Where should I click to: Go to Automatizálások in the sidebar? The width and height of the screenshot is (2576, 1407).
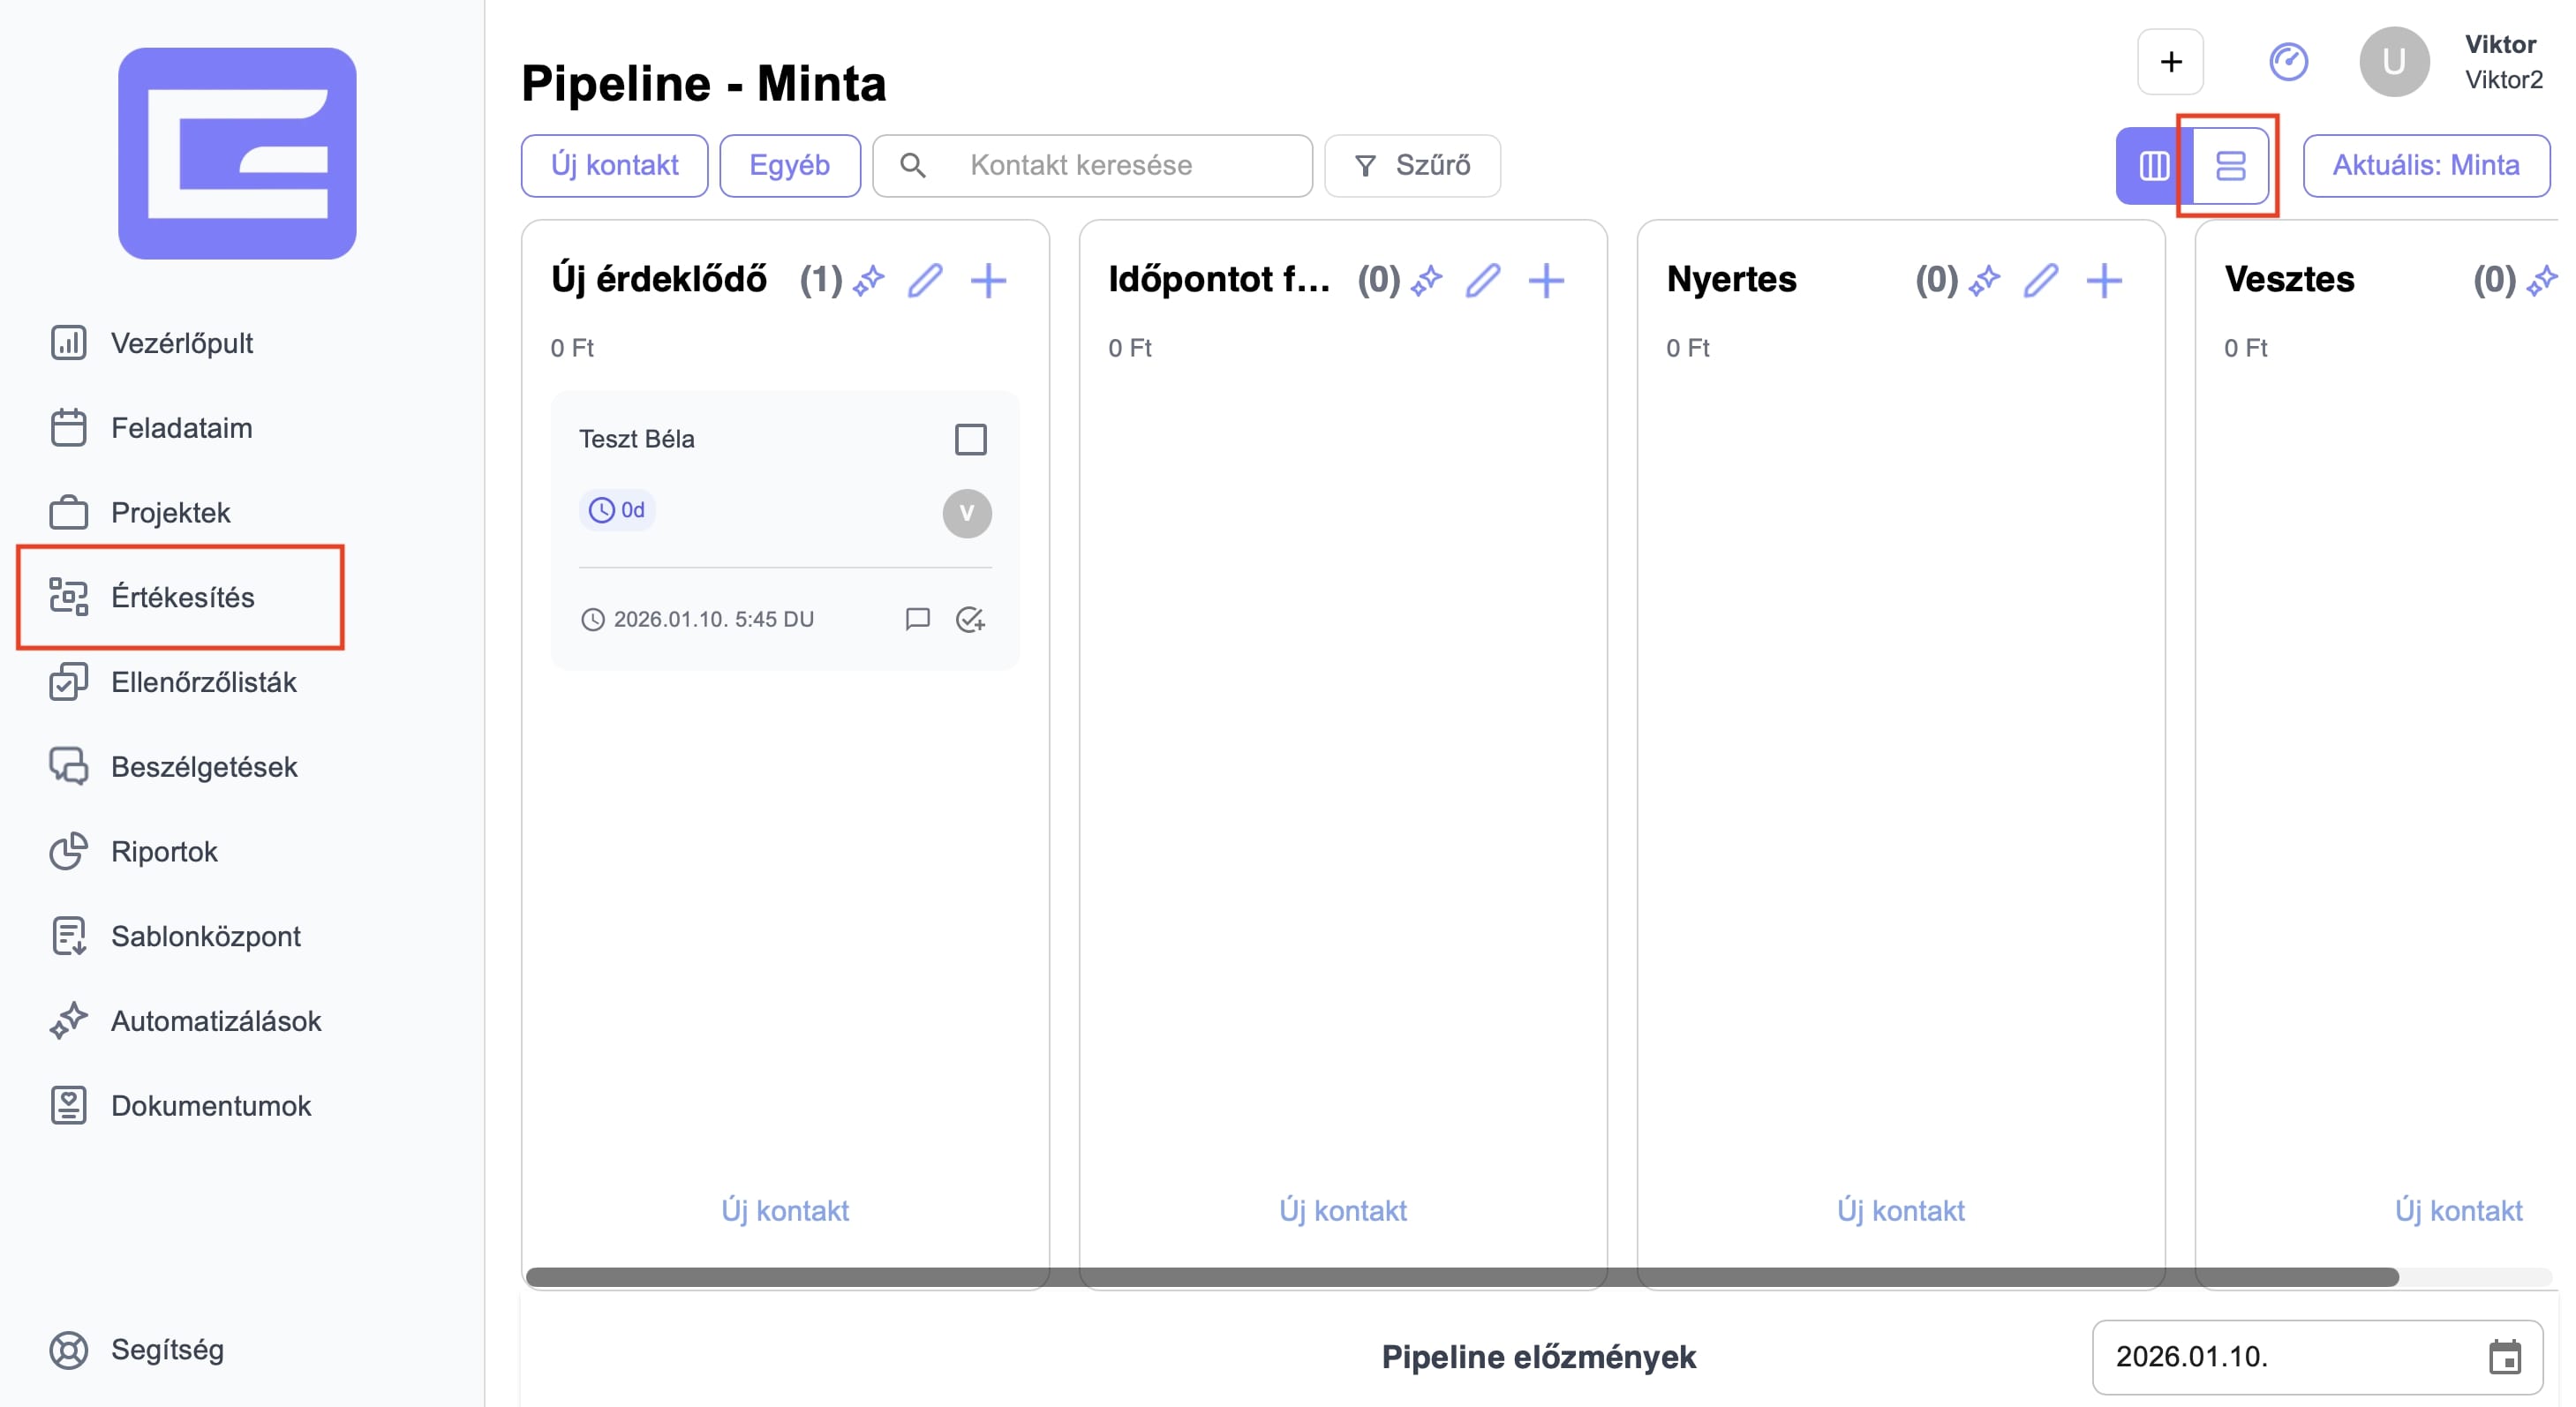tap(216, 1021)
